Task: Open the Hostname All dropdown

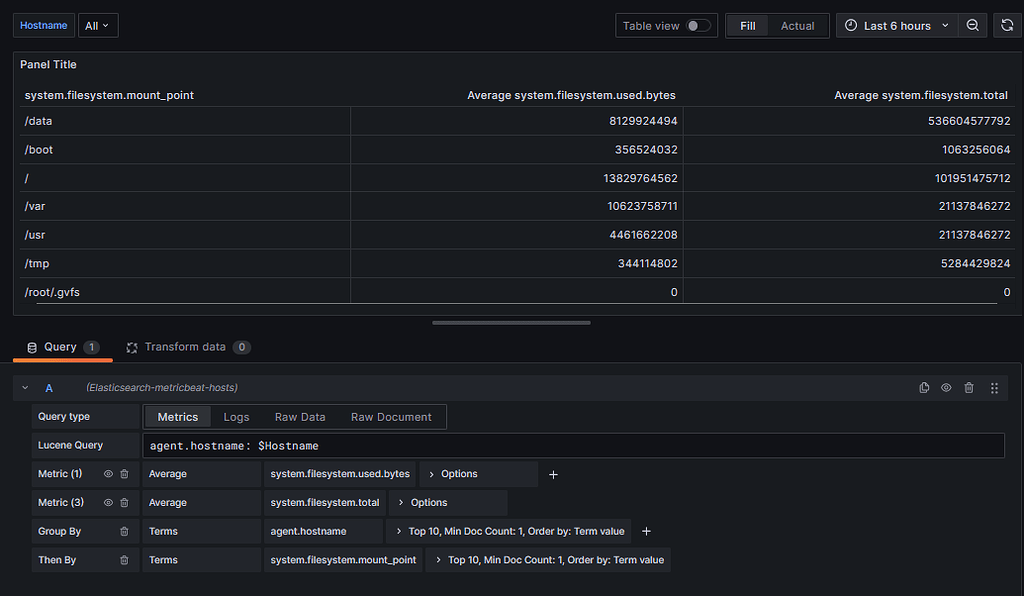Action: click(x=95, y=25)
